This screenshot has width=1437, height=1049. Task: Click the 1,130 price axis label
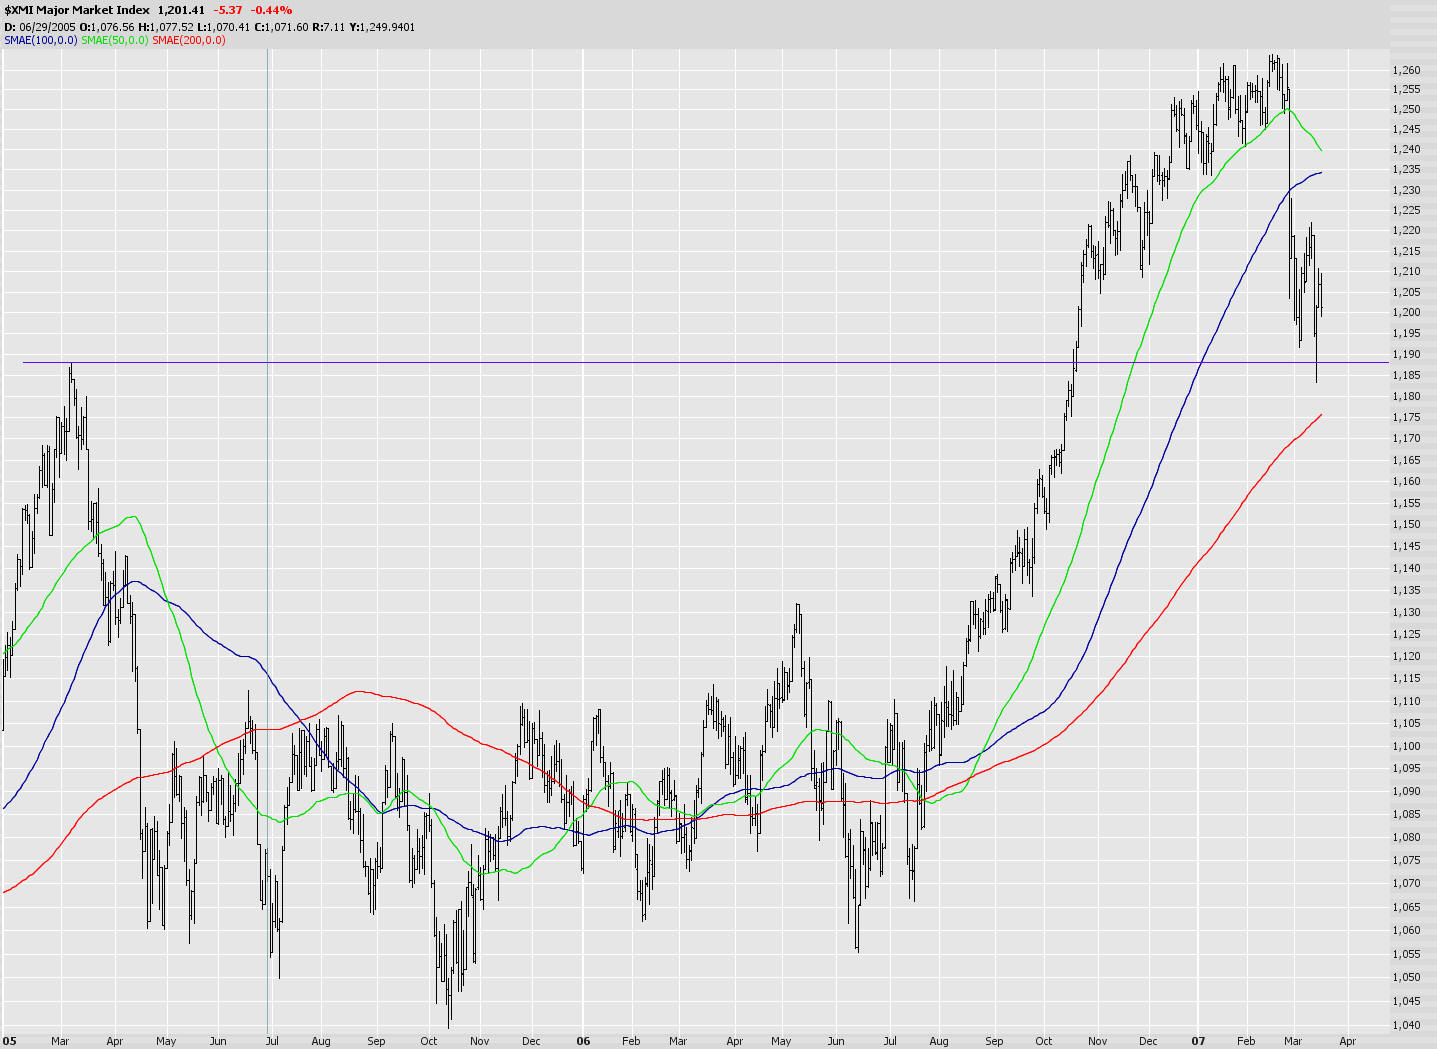pyautogui.click(x=1406, y=612)
